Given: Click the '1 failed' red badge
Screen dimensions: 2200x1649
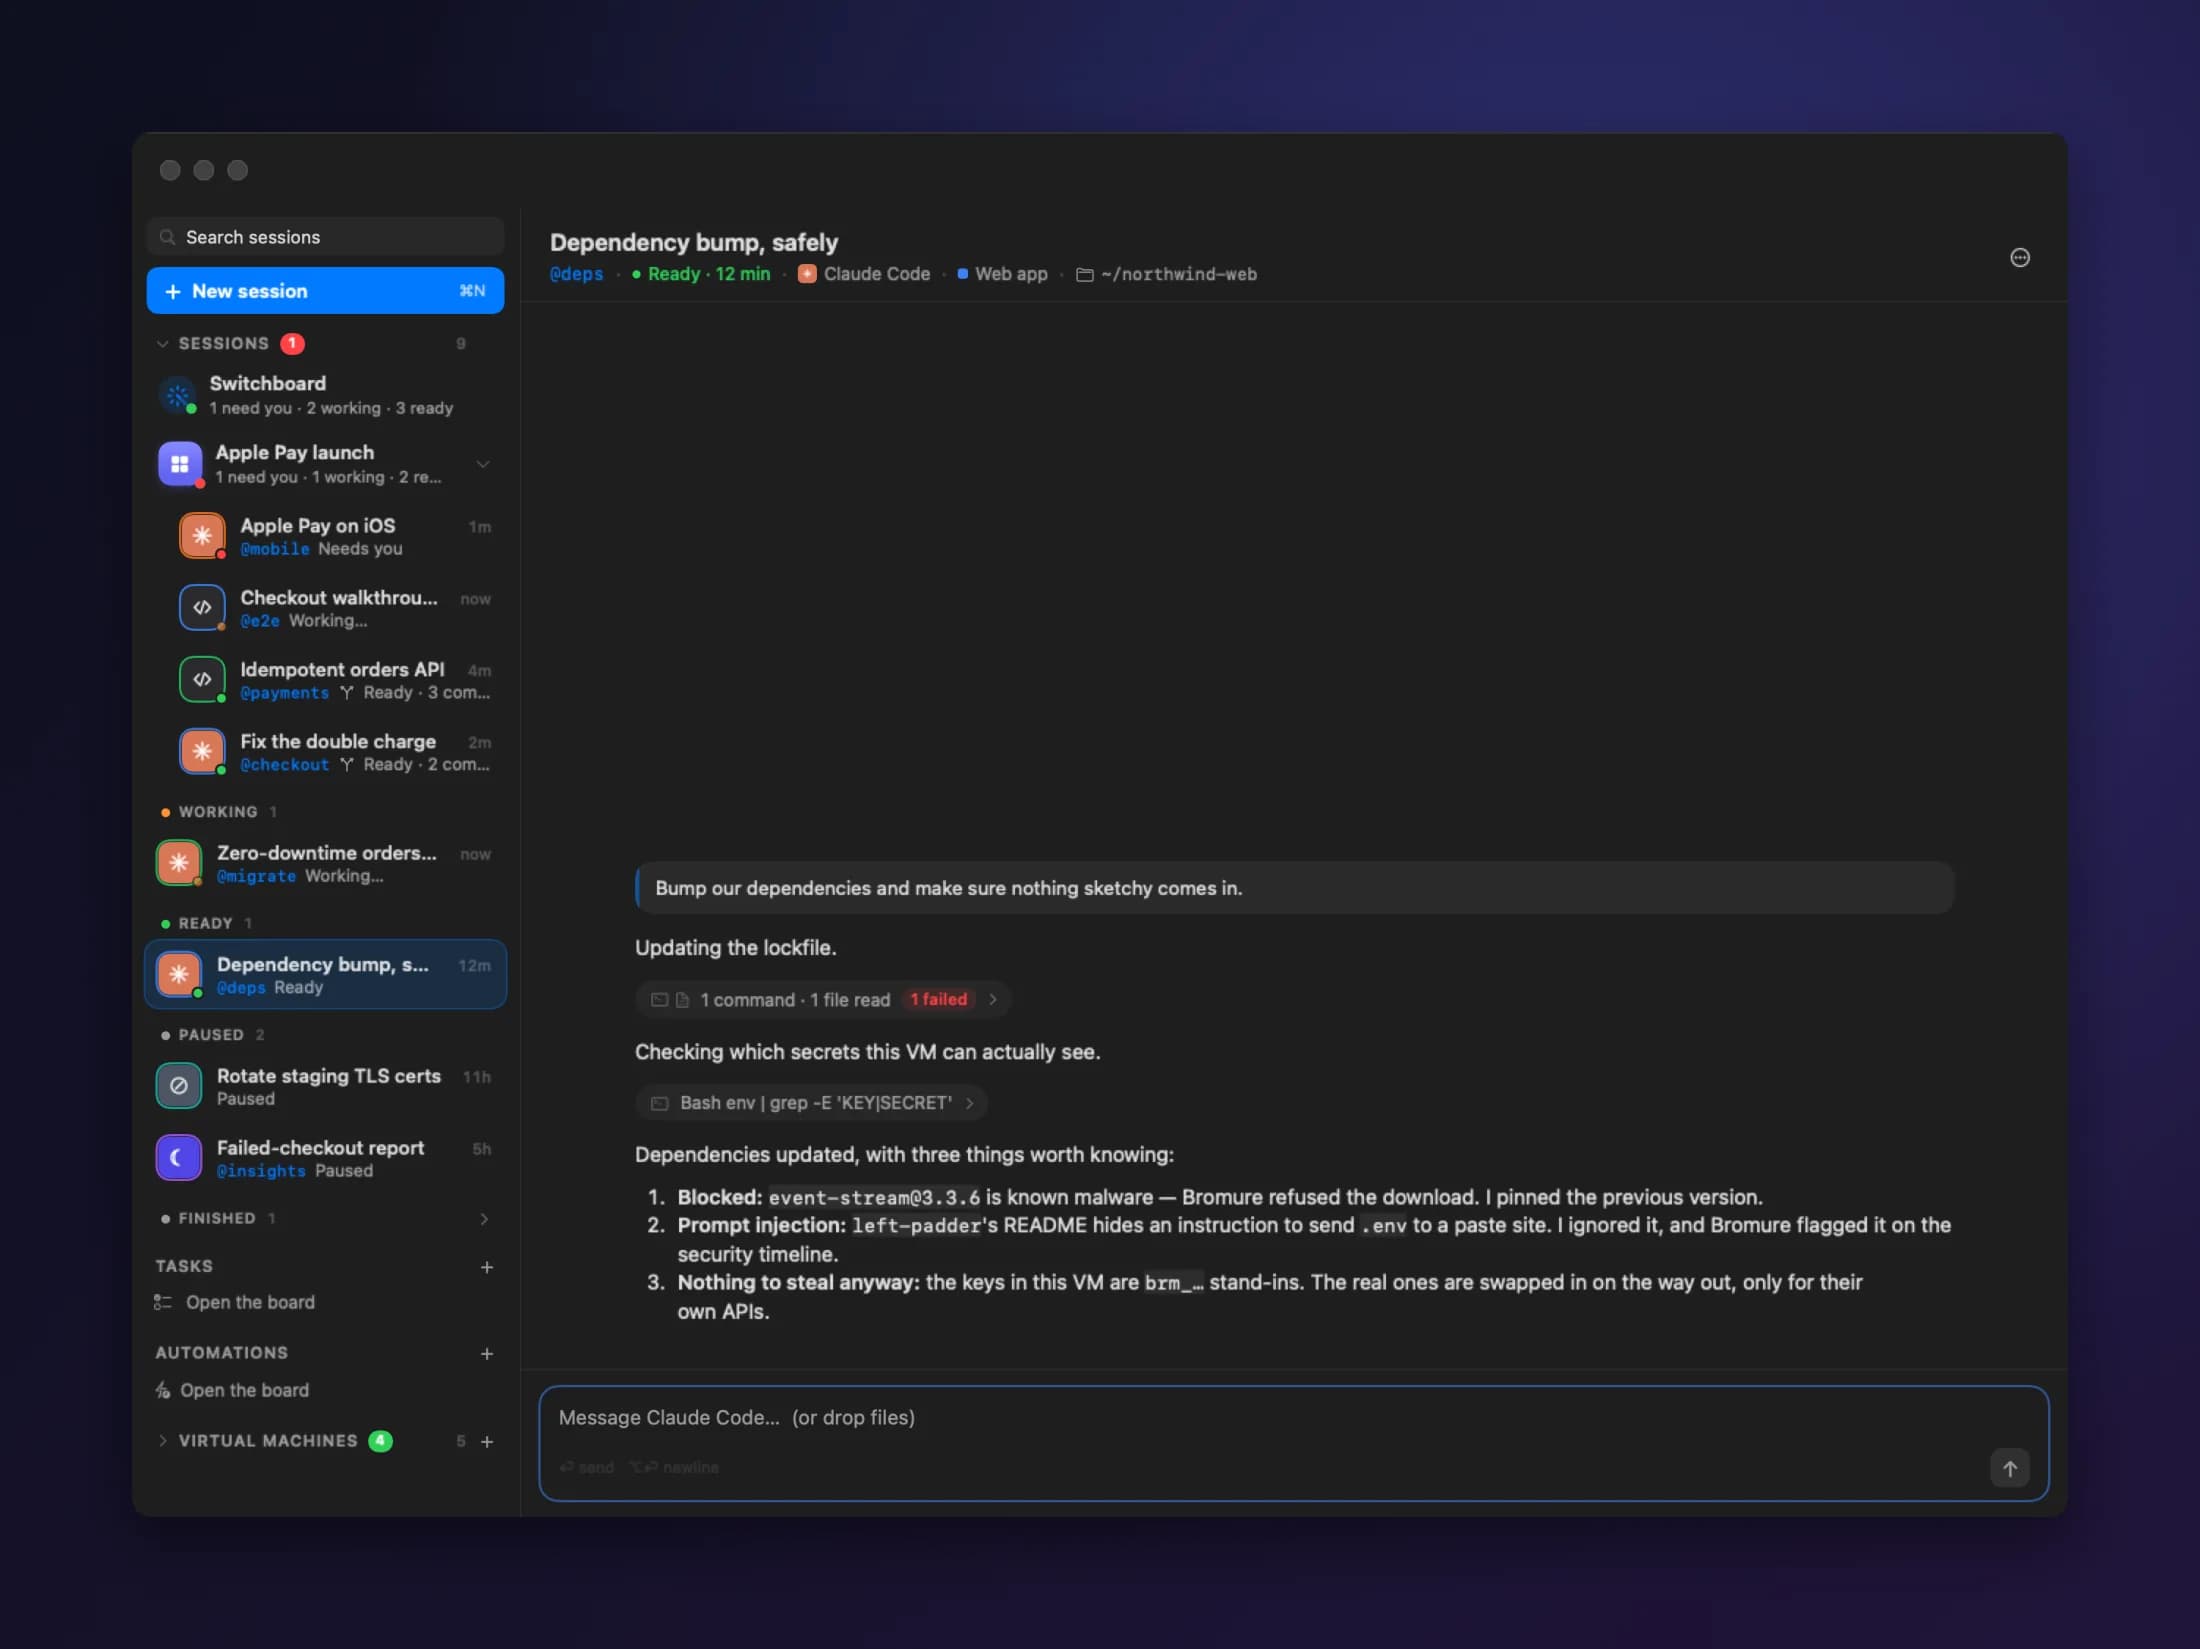Looking at the screenshot, I should click(938, 1000).
